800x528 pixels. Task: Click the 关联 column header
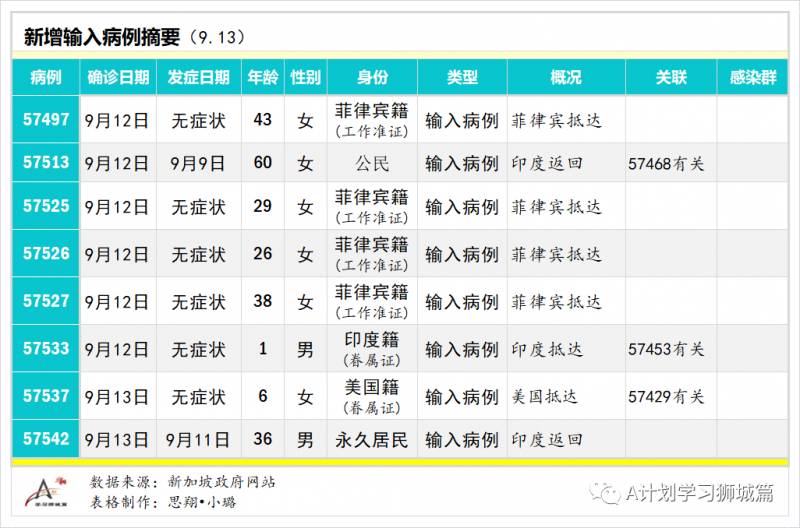tap(671, 78)
